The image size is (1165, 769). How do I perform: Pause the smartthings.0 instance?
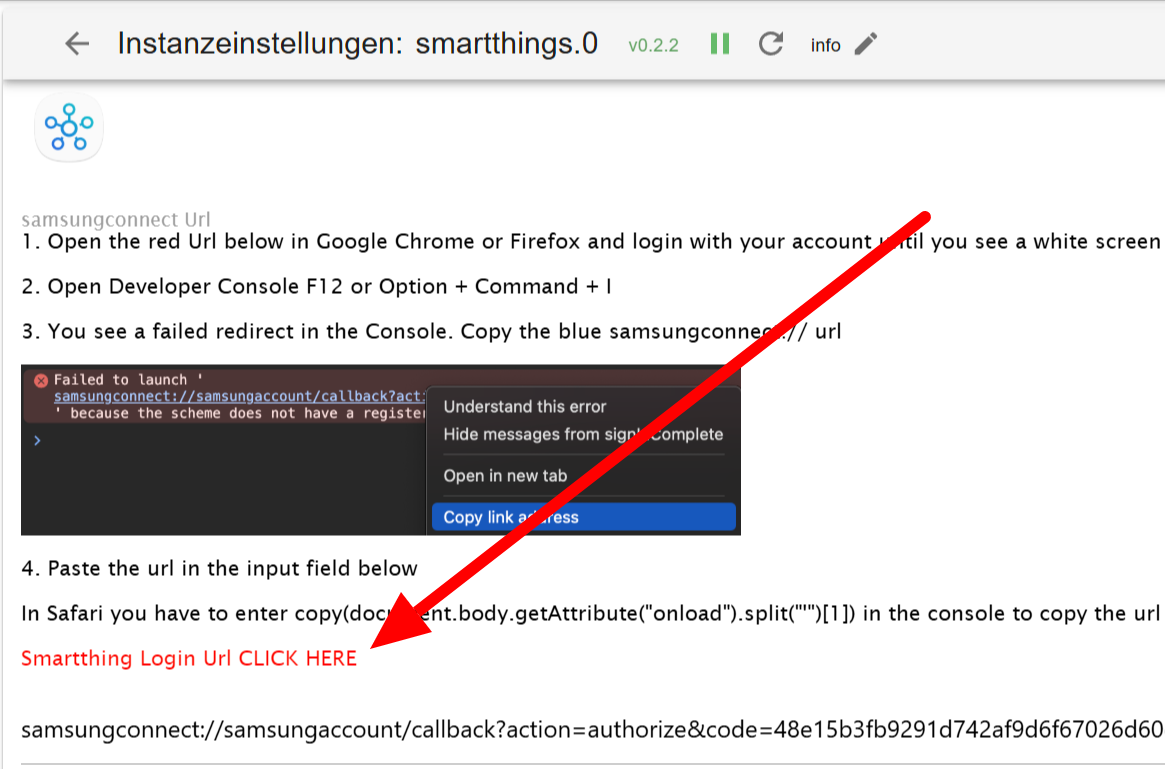point(719,44)
